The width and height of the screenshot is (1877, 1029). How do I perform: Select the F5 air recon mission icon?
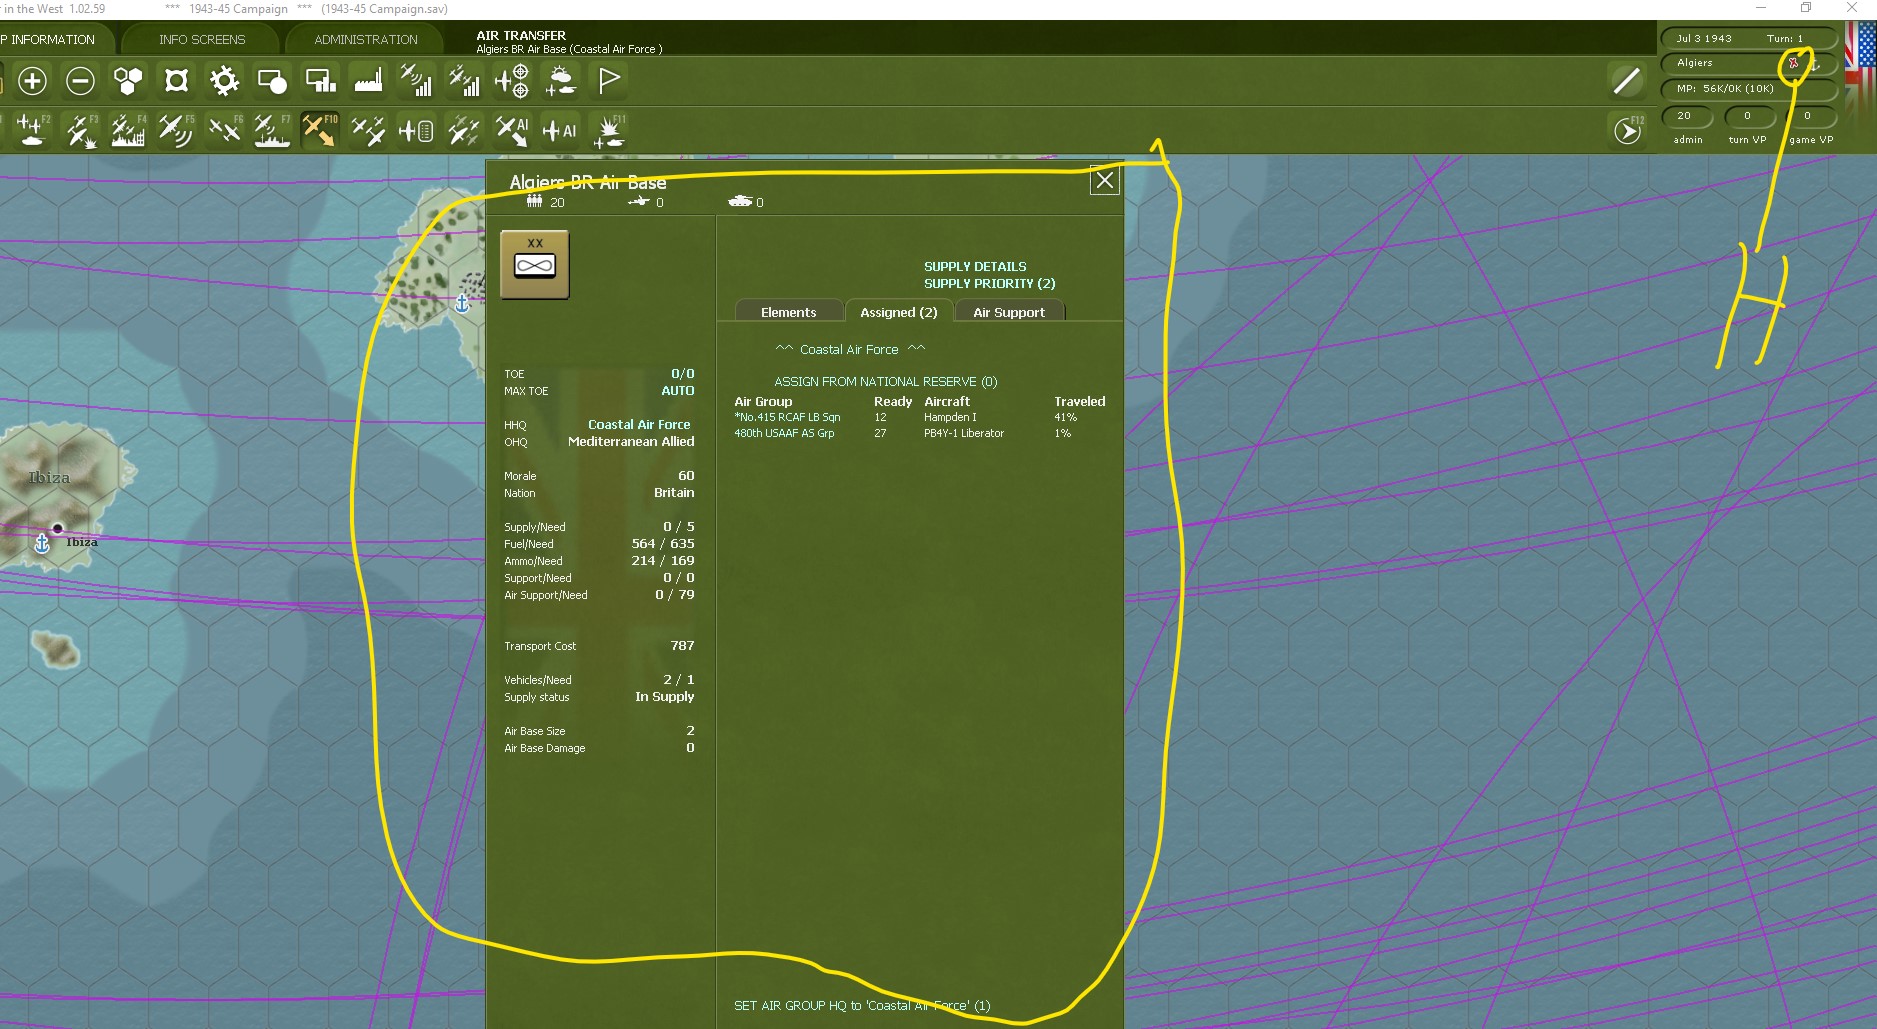pyautogui.click(x=177, y=130)
